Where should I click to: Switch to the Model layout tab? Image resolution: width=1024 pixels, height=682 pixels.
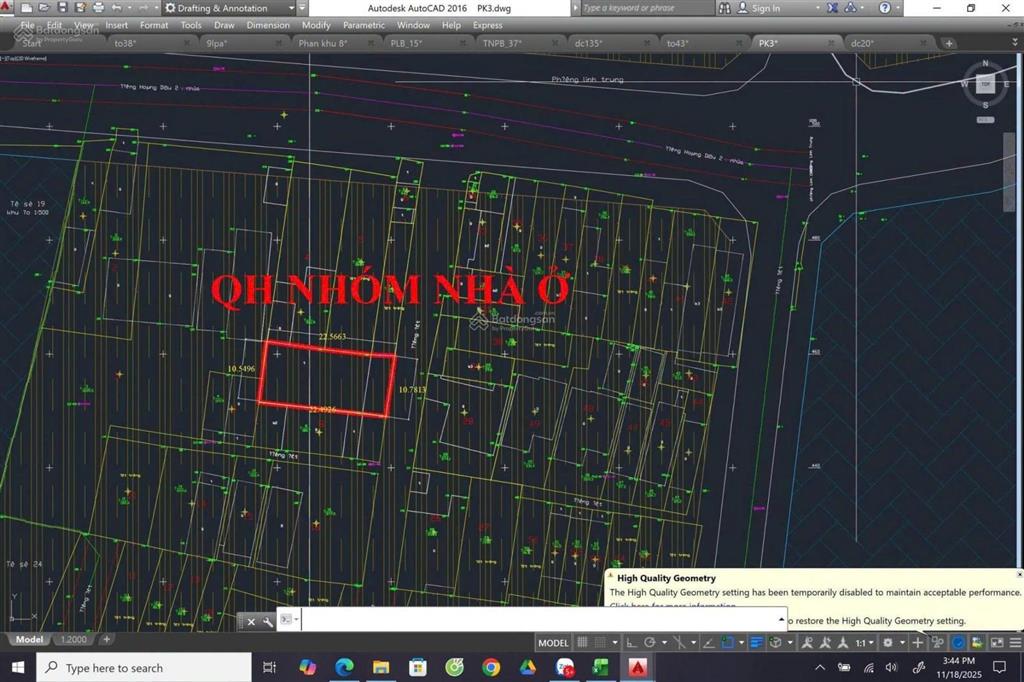[x=29, y=639]
